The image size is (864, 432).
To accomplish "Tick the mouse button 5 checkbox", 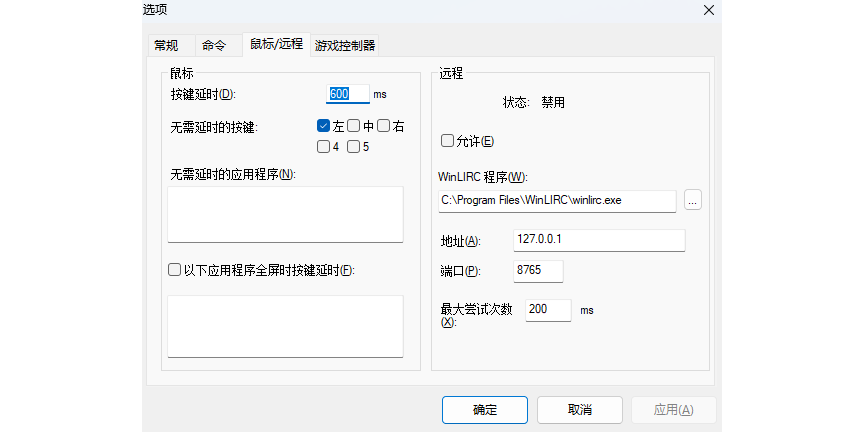I will 353,147.
